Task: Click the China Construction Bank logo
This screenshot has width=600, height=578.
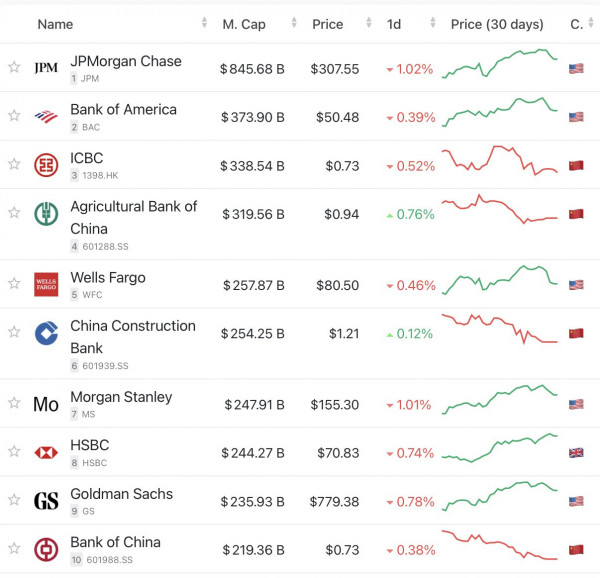Action: (x=46, y=333)
